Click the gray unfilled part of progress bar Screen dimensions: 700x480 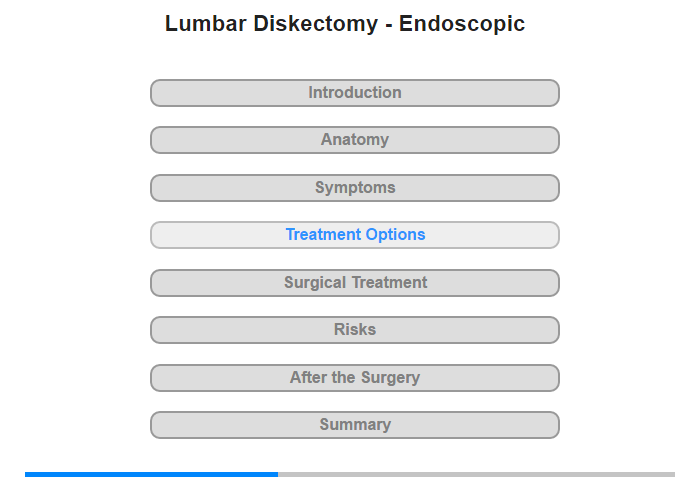tap(476, 474)
